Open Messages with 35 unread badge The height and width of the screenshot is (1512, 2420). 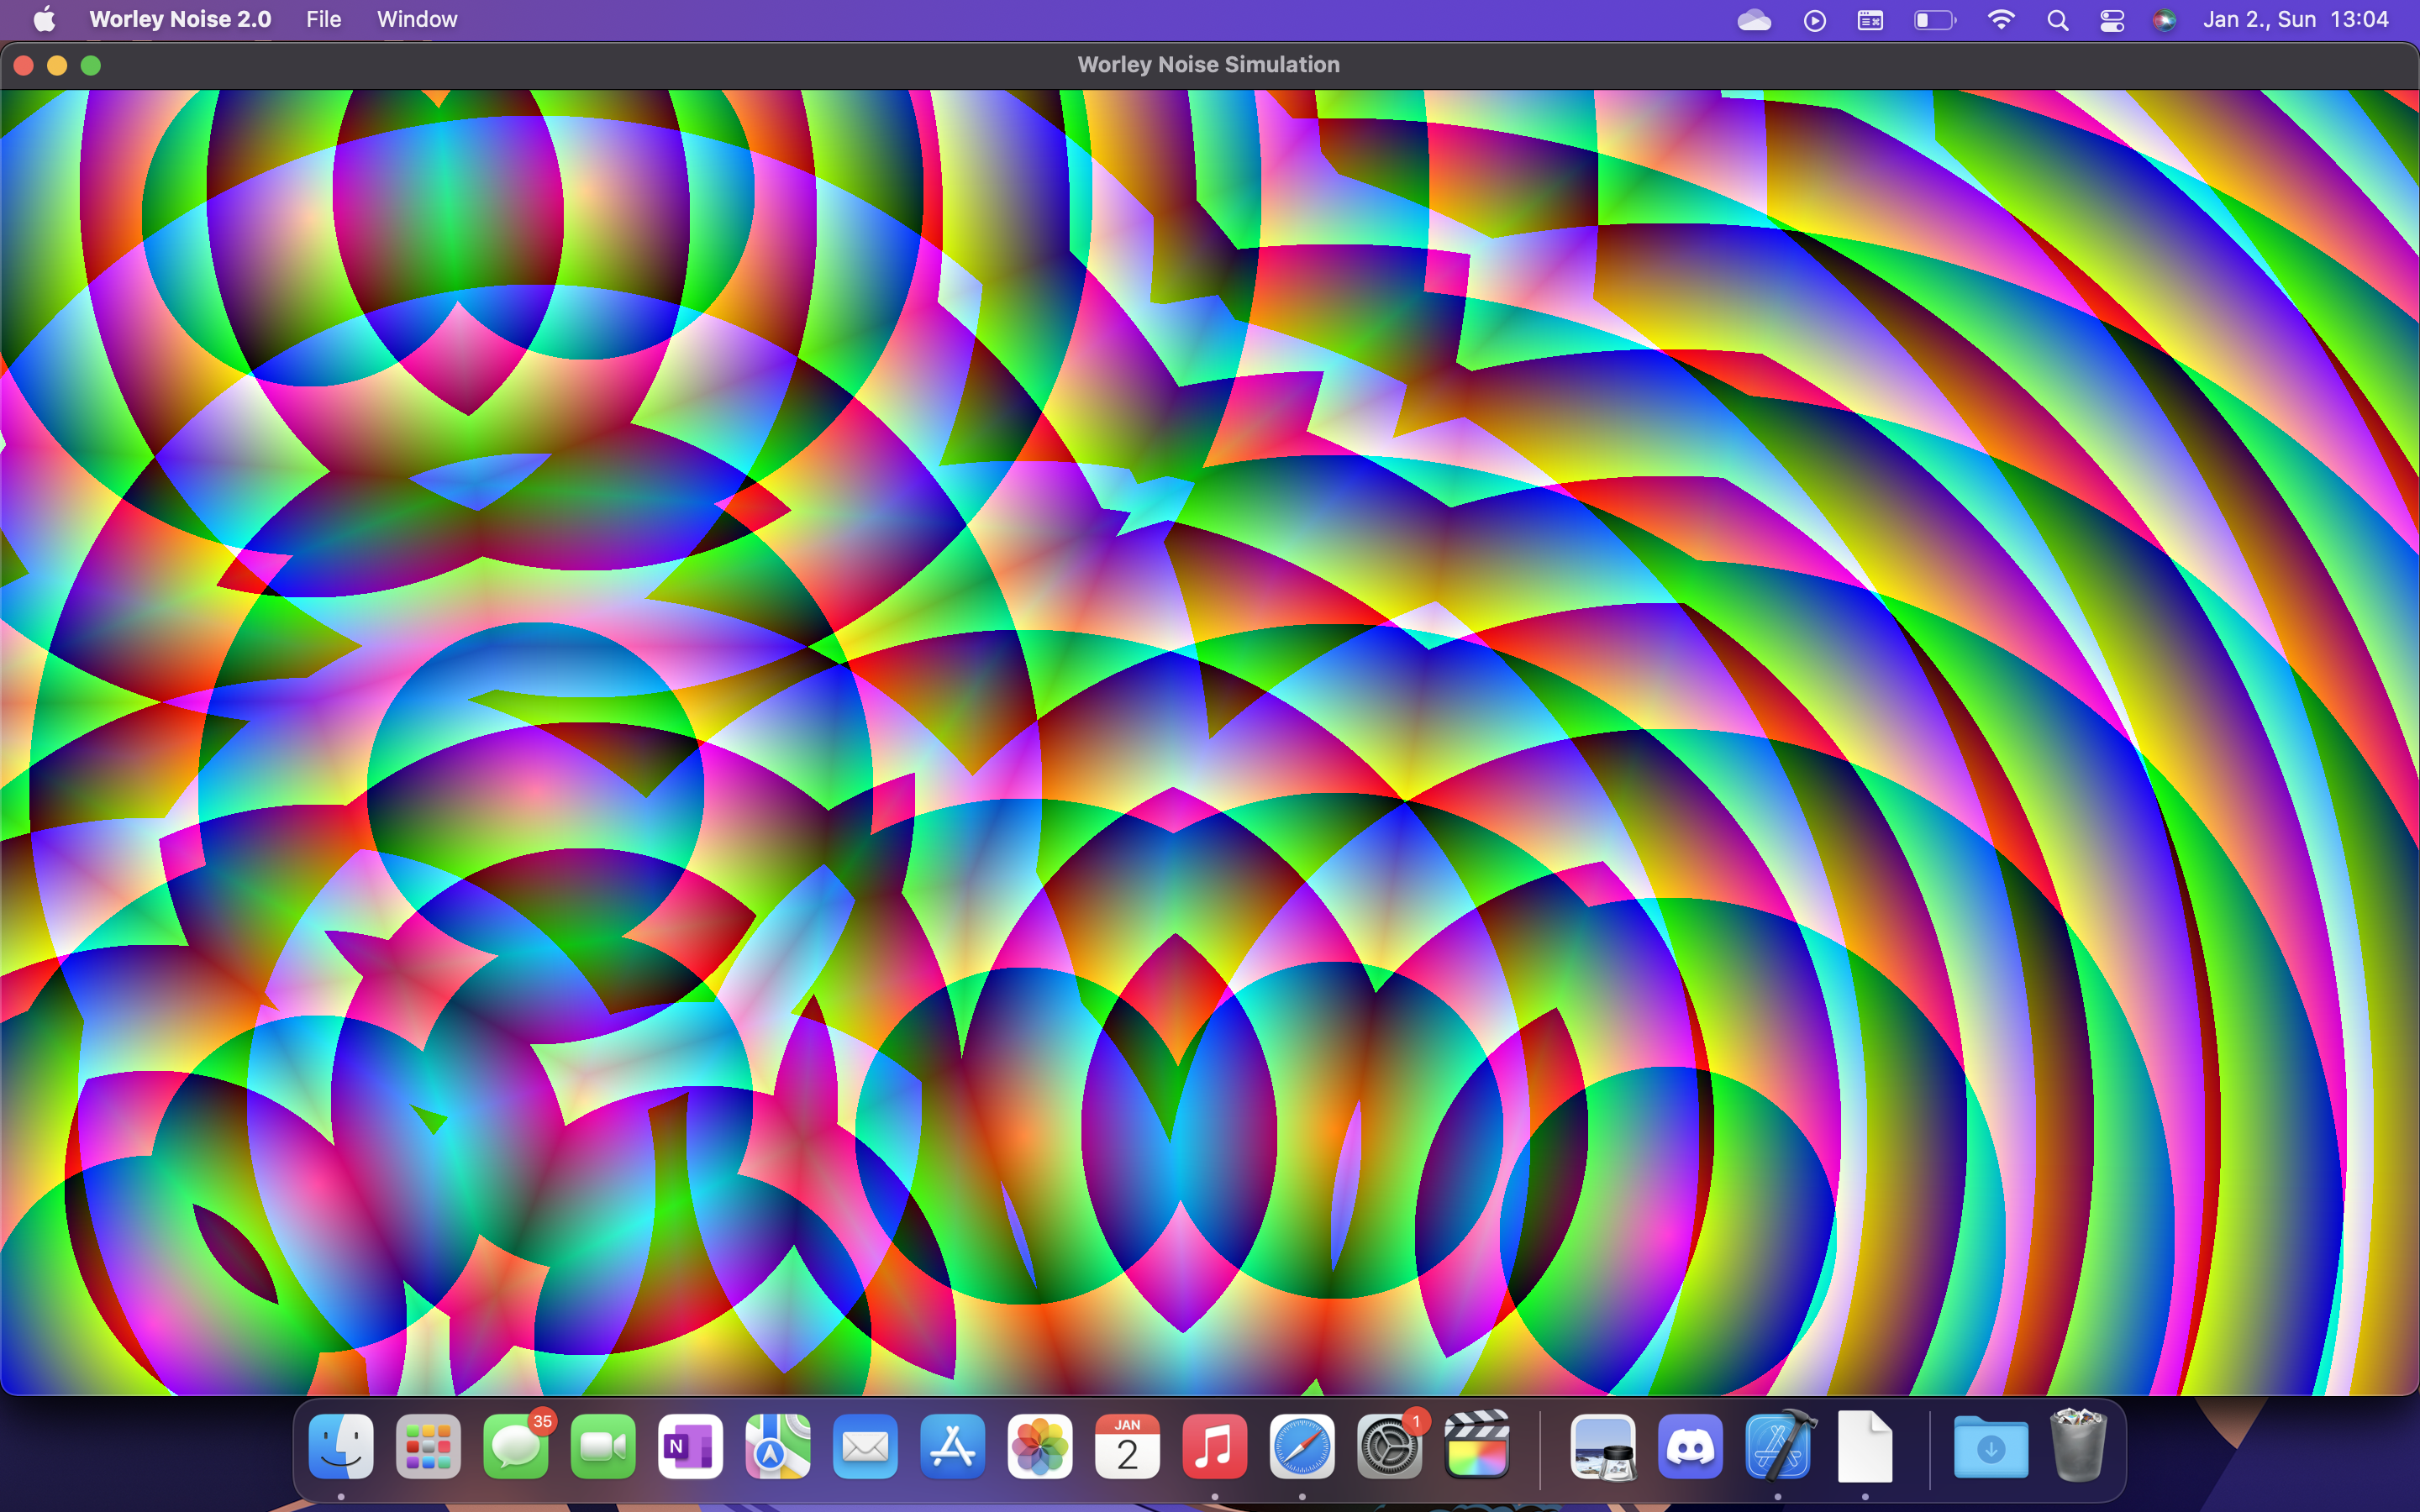click(x=516, y=1446)
